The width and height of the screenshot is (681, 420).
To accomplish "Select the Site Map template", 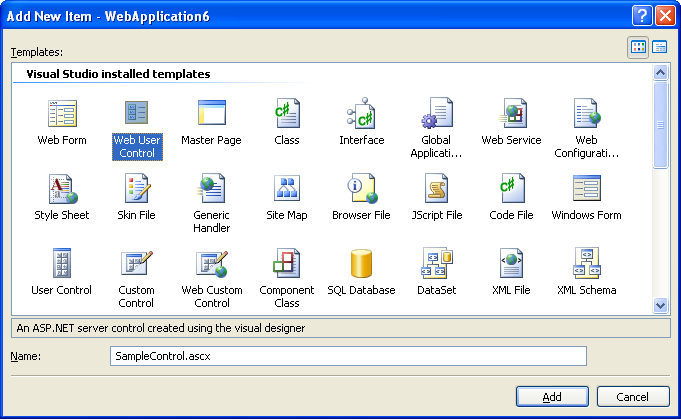I will 286,190.
